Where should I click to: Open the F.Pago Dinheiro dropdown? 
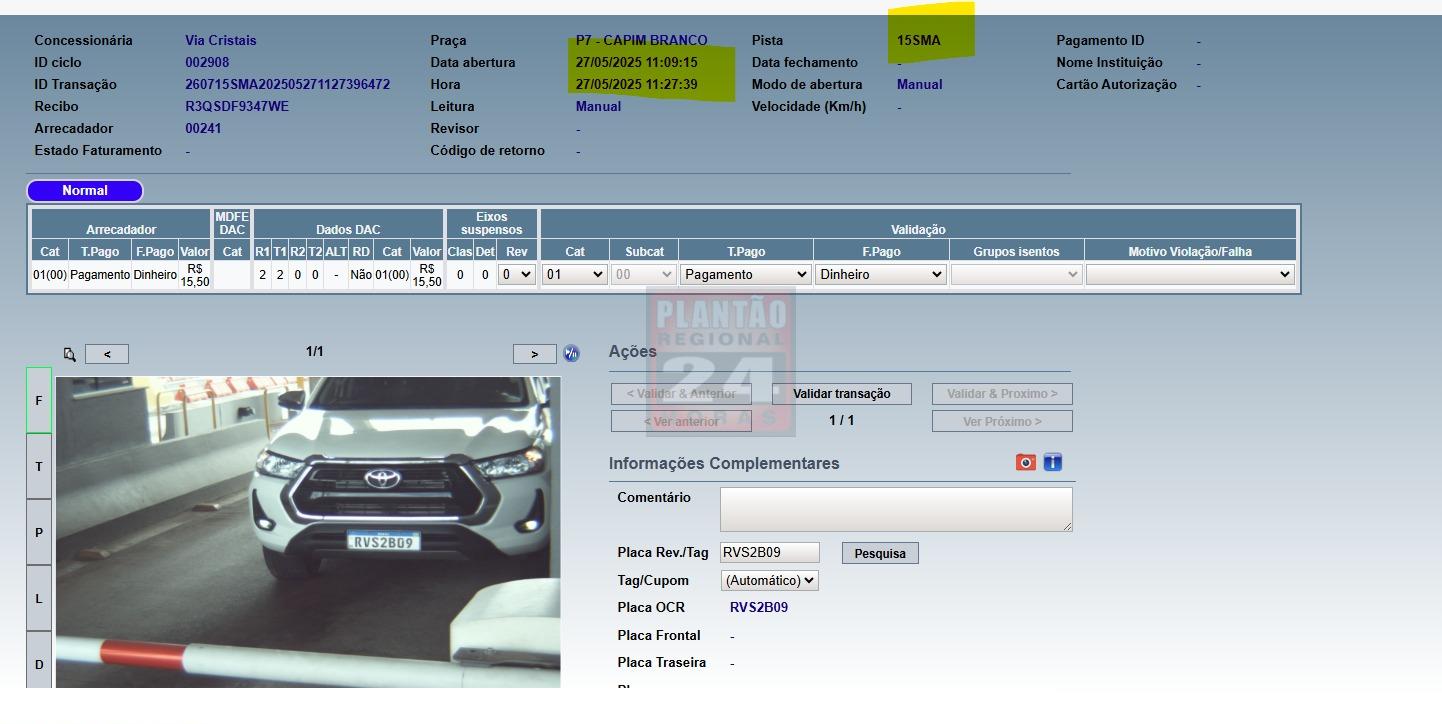point(880,274)
